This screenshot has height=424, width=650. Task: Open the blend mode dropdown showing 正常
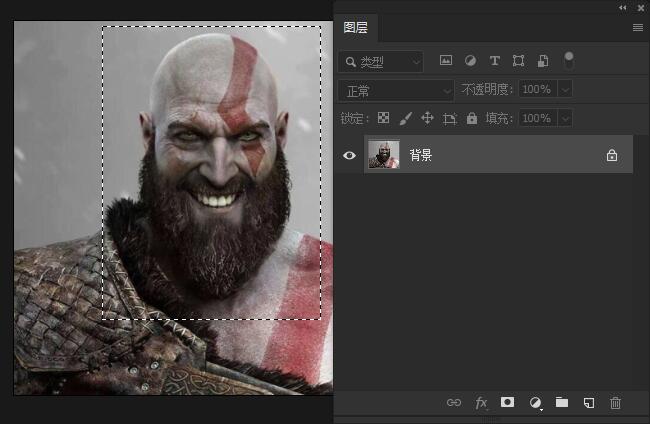[395, 90]
